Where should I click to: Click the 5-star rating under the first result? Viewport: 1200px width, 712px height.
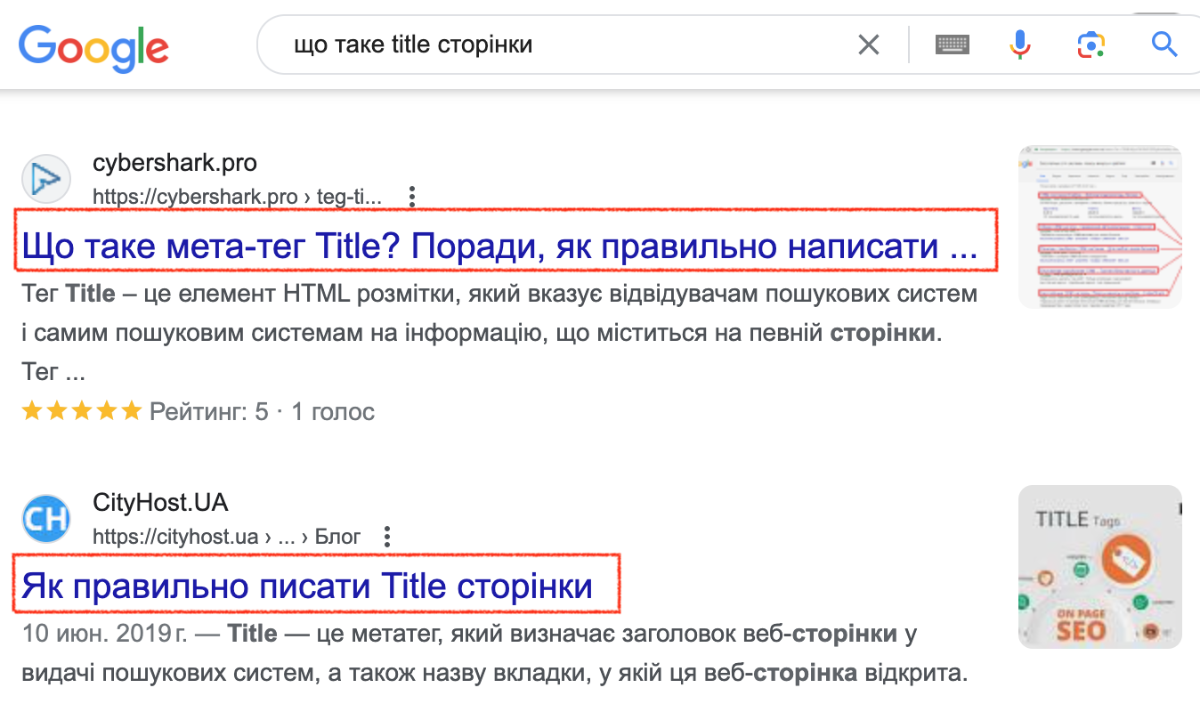coord(80,410)
